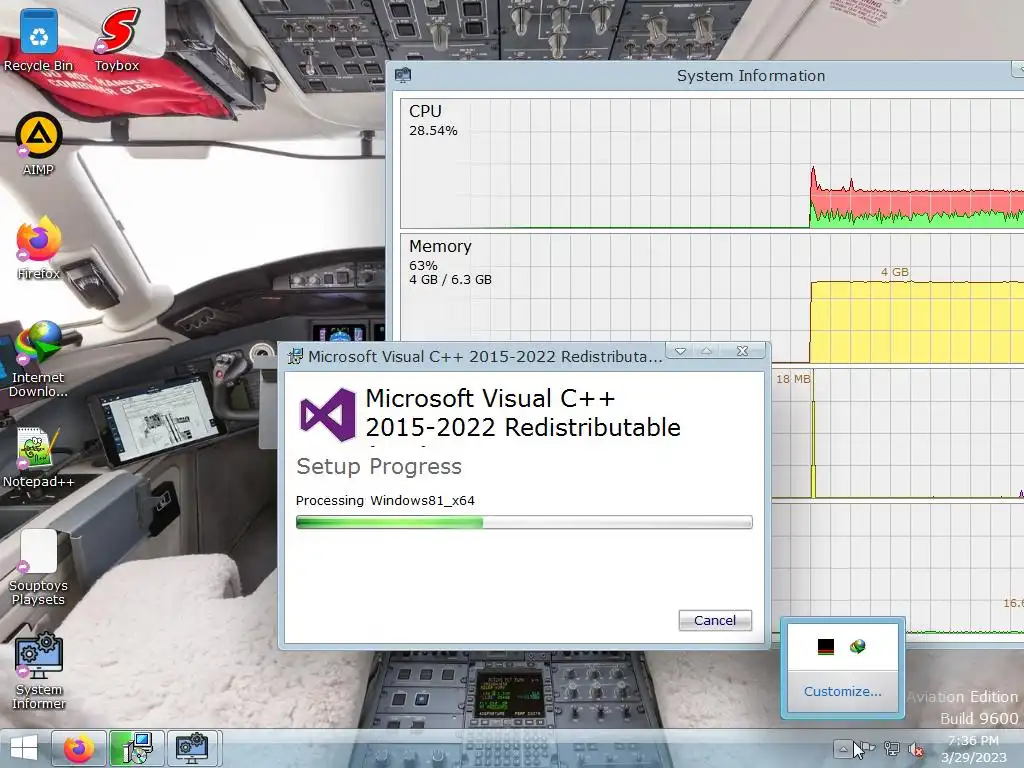Select the Visual C++ installer taskbar item
Image resolution: width=1024 pixels, height=768 pixels.
(x=136, y=748)
